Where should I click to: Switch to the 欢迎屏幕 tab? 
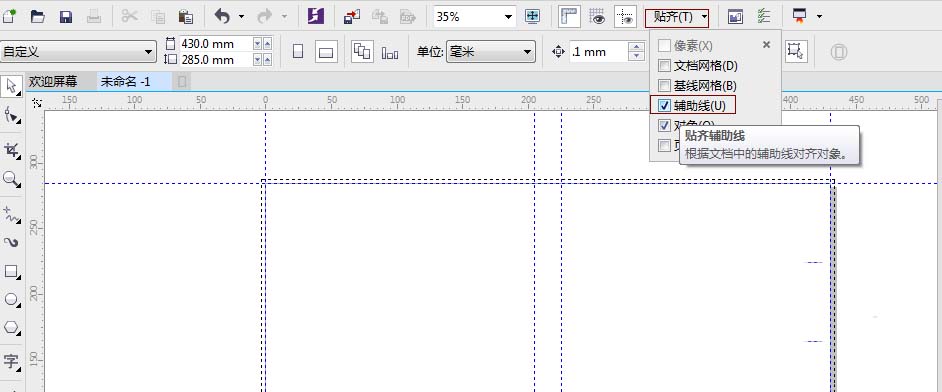(53, 82)
